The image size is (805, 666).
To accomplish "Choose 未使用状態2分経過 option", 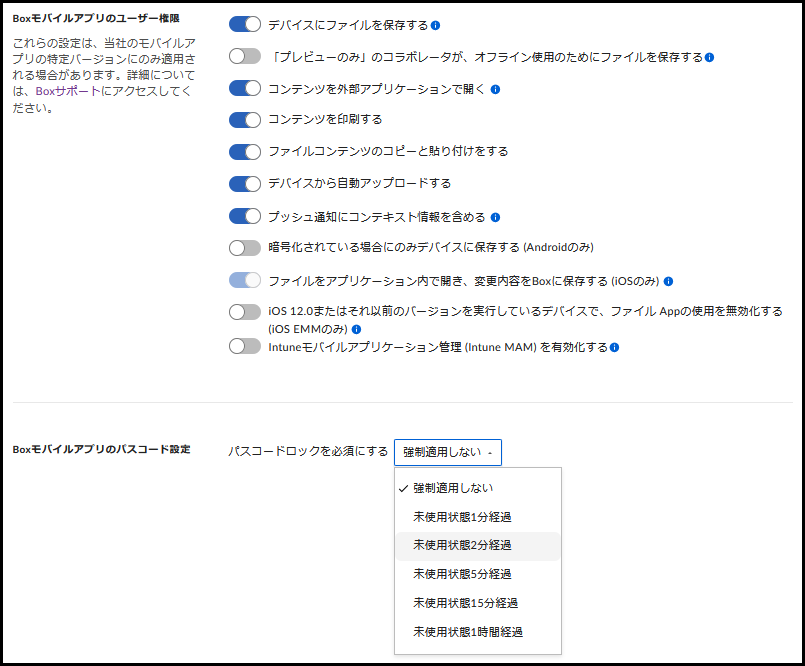I will [477, 545].
